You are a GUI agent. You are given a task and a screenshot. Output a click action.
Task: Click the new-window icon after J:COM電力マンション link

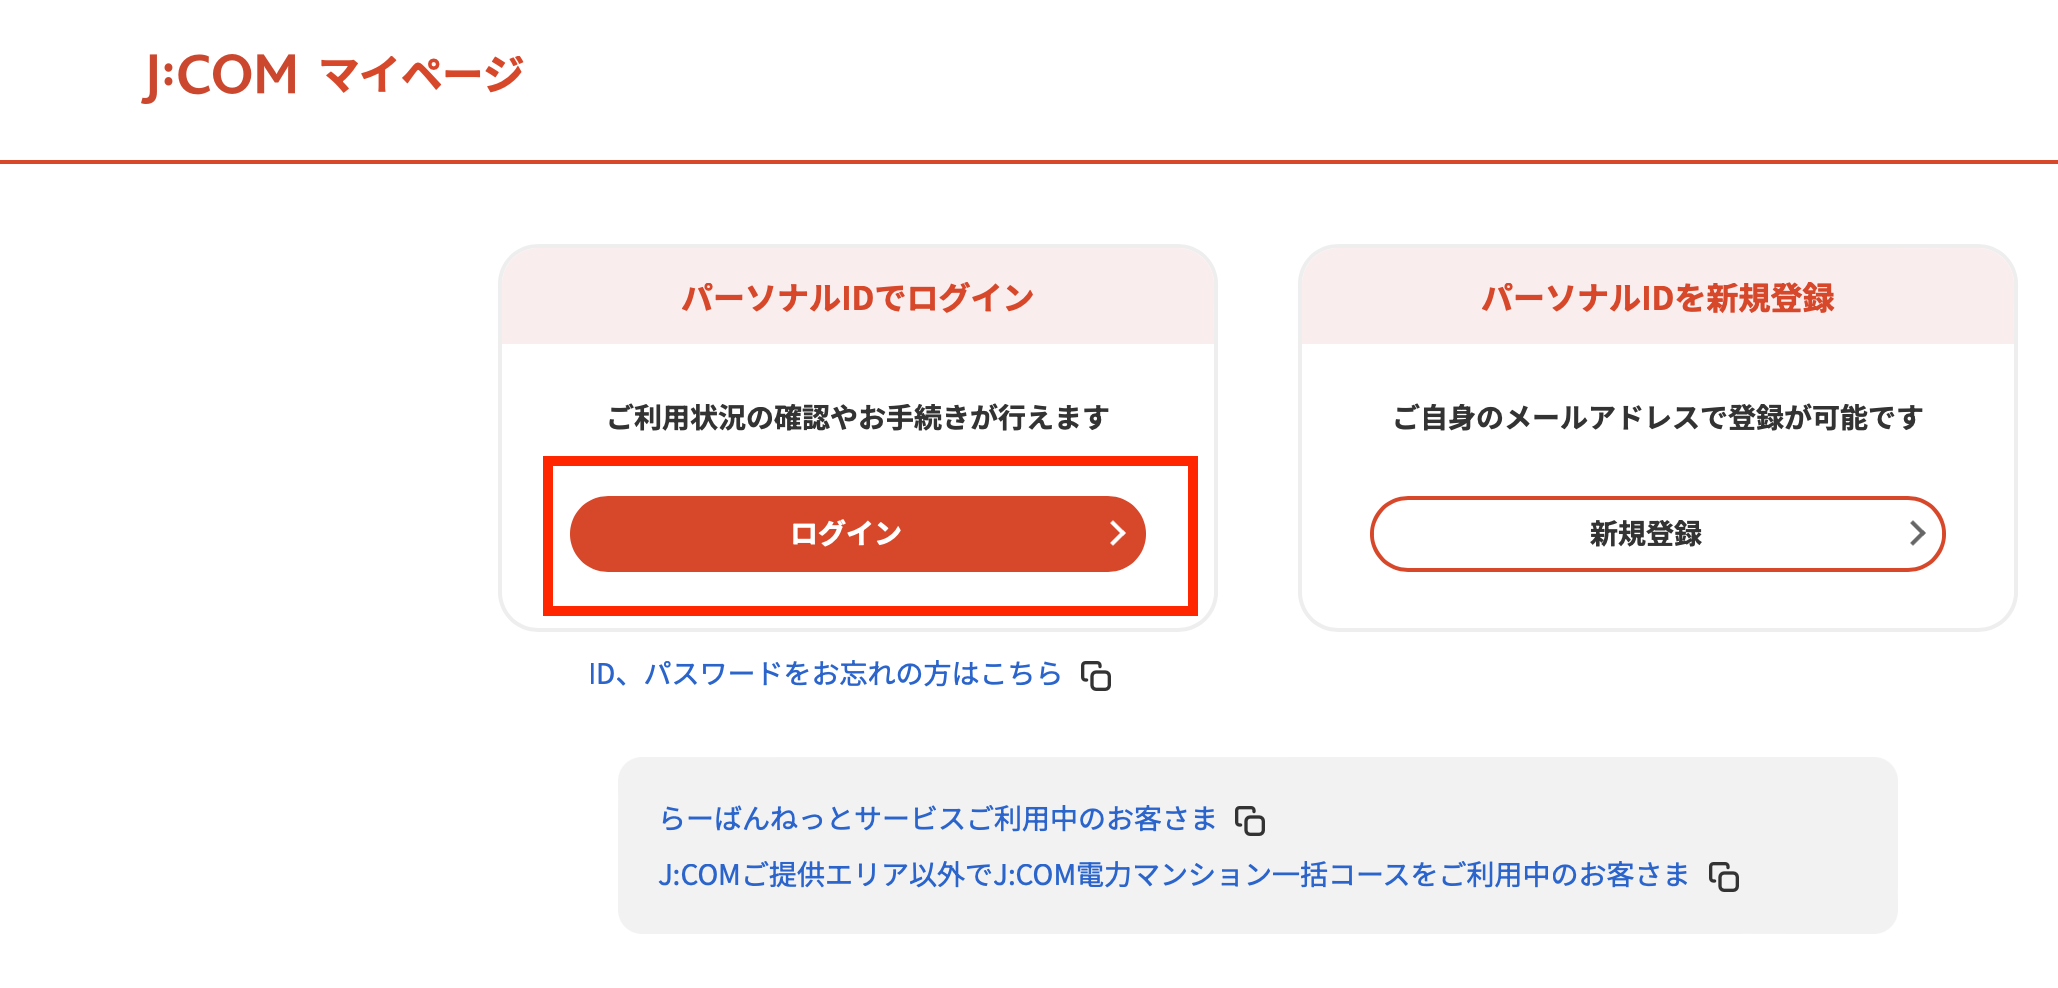point(1724,877)
